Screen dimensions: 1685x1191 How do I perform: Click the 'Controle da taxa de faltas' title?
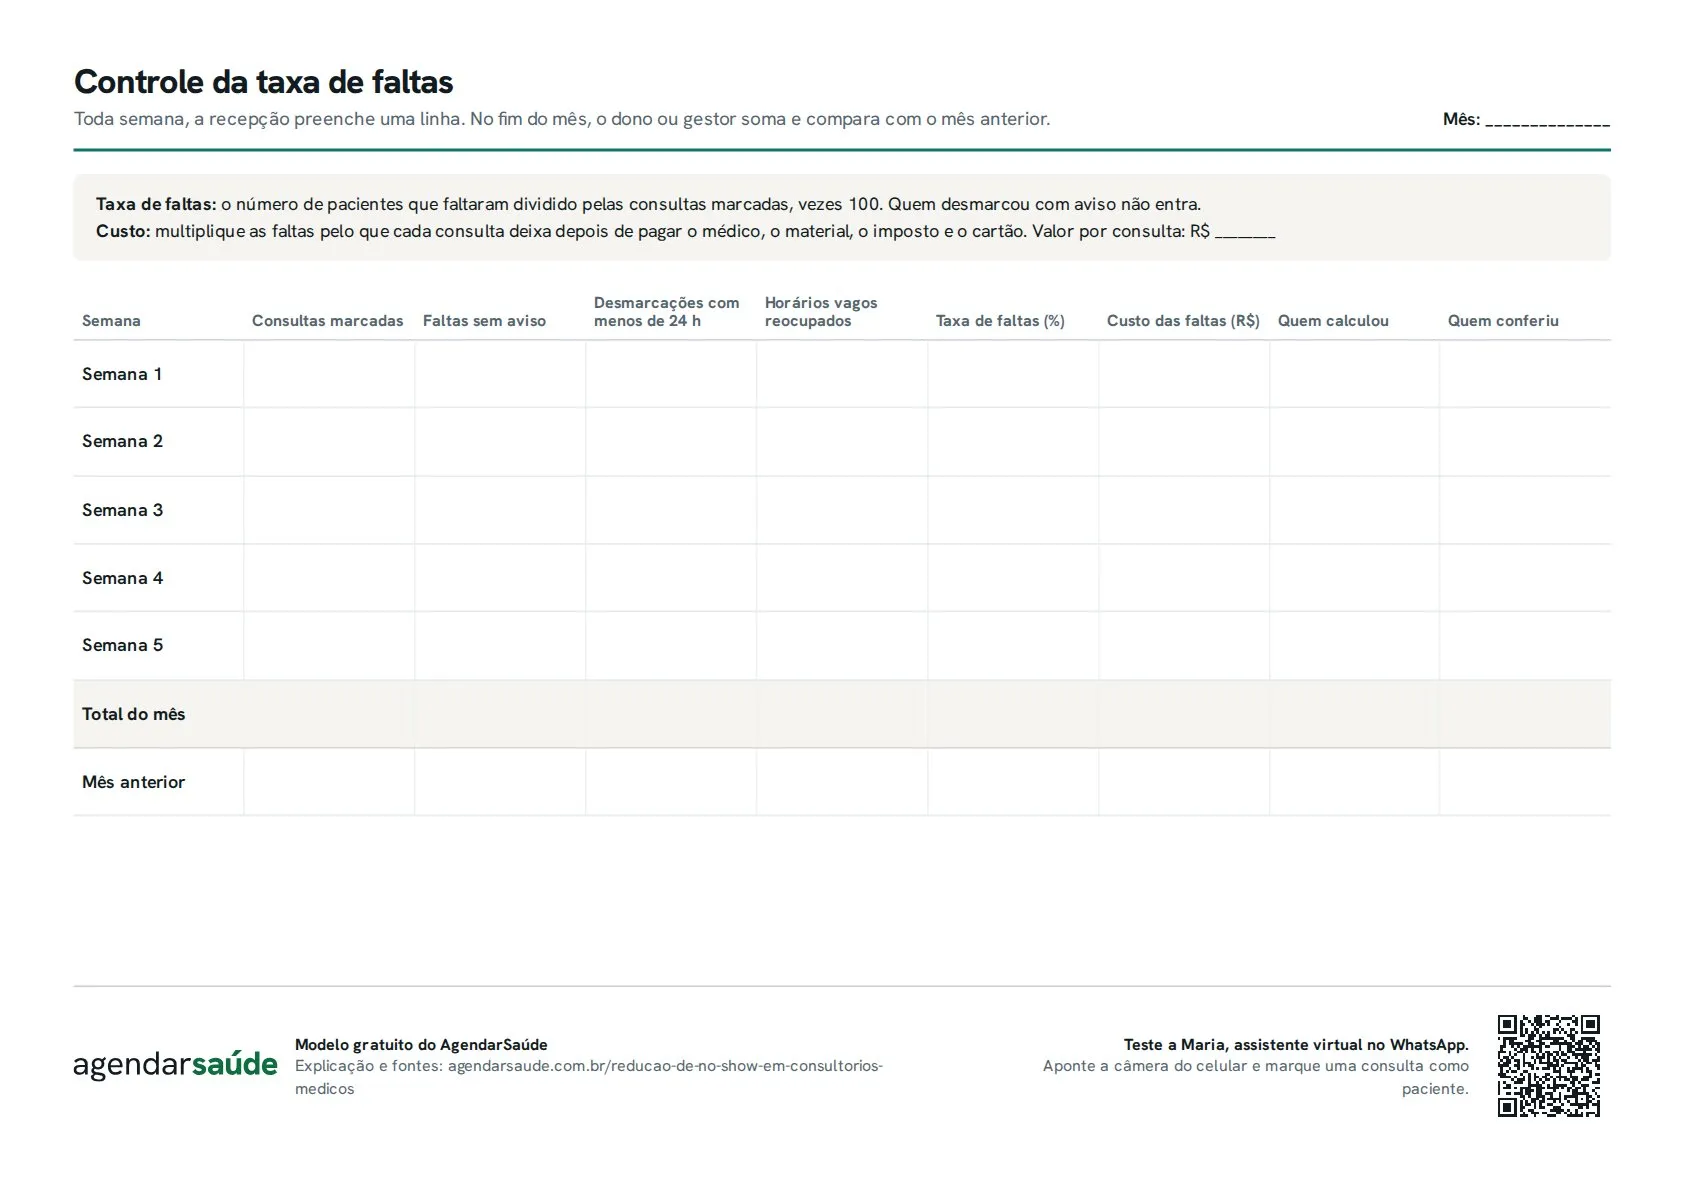click(x=264, y=82)
